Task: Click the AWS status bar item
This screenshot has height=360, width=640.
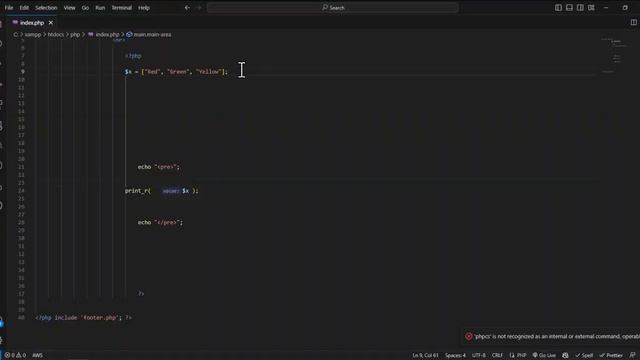Action: (x=37, y=356)
